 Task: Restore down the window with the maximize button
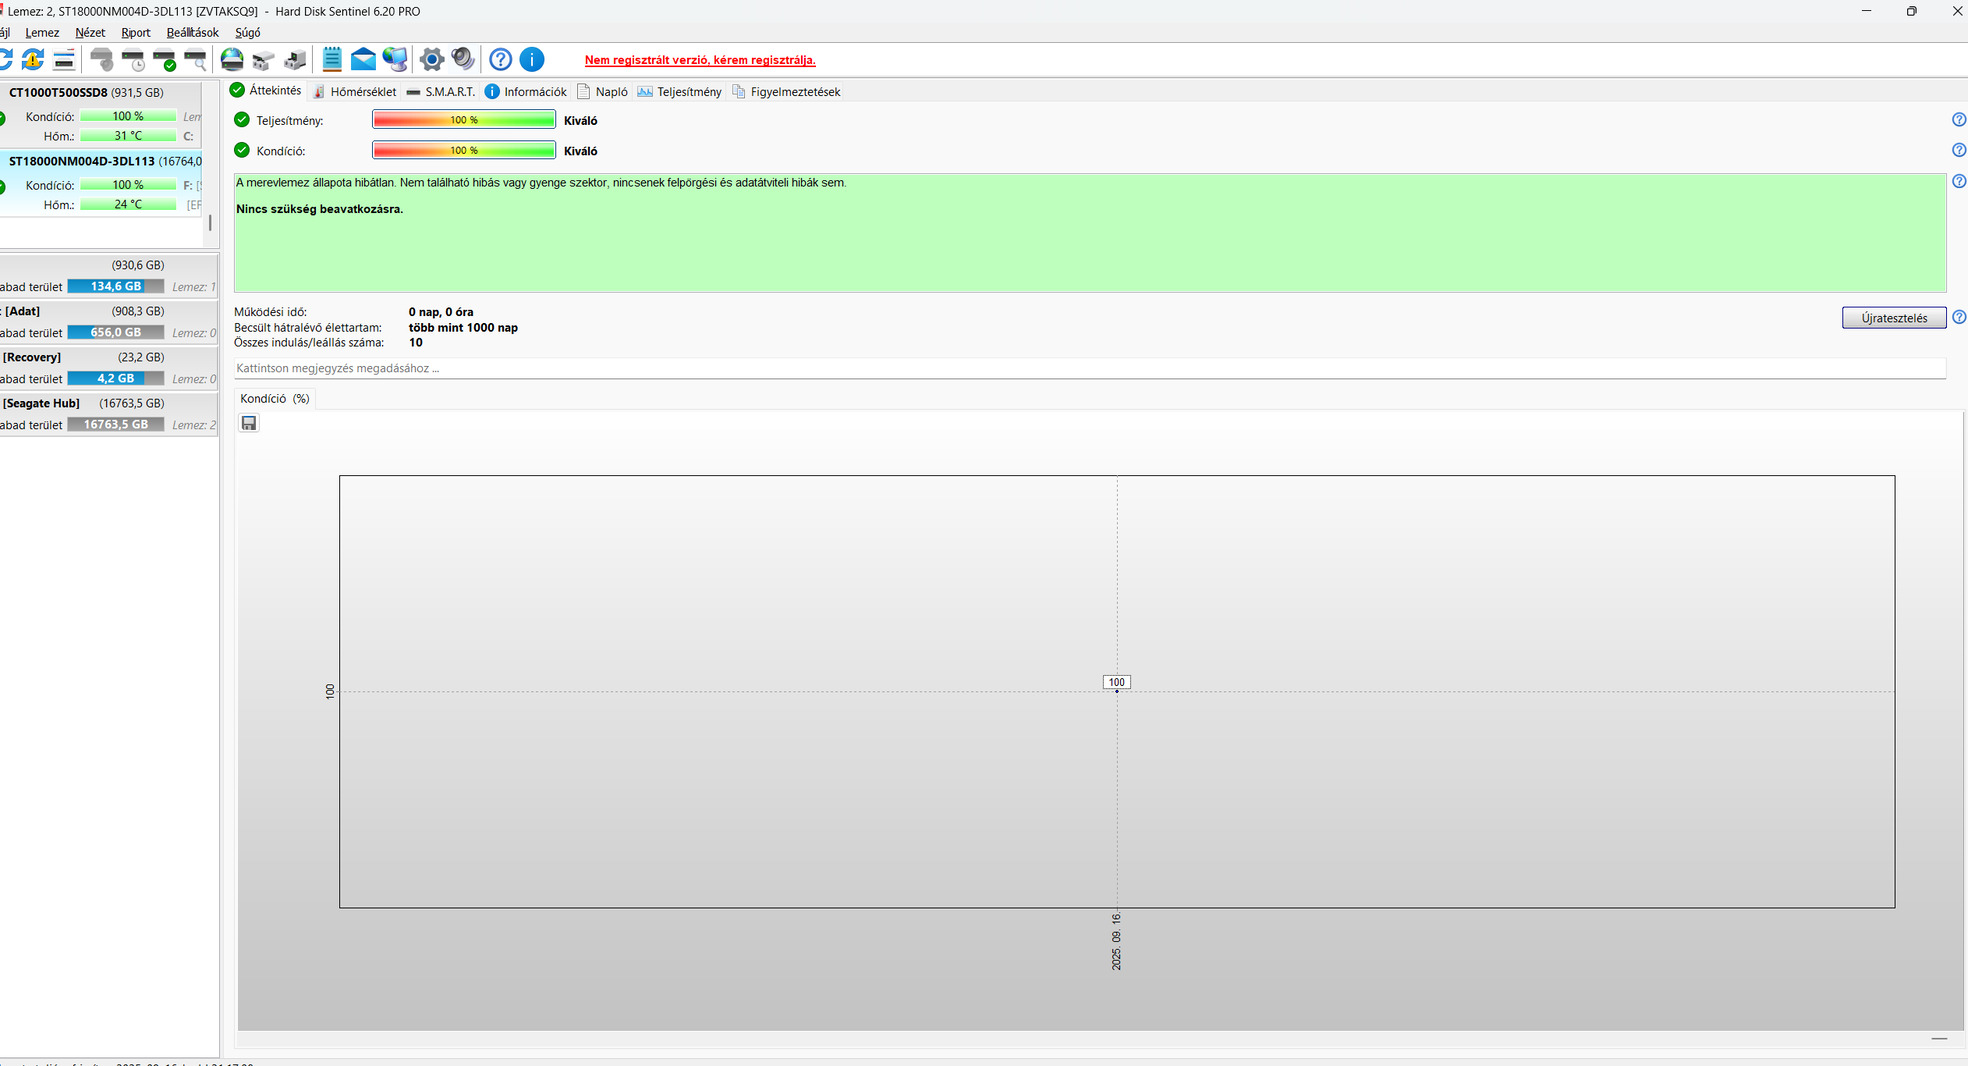pos(1911,11)
